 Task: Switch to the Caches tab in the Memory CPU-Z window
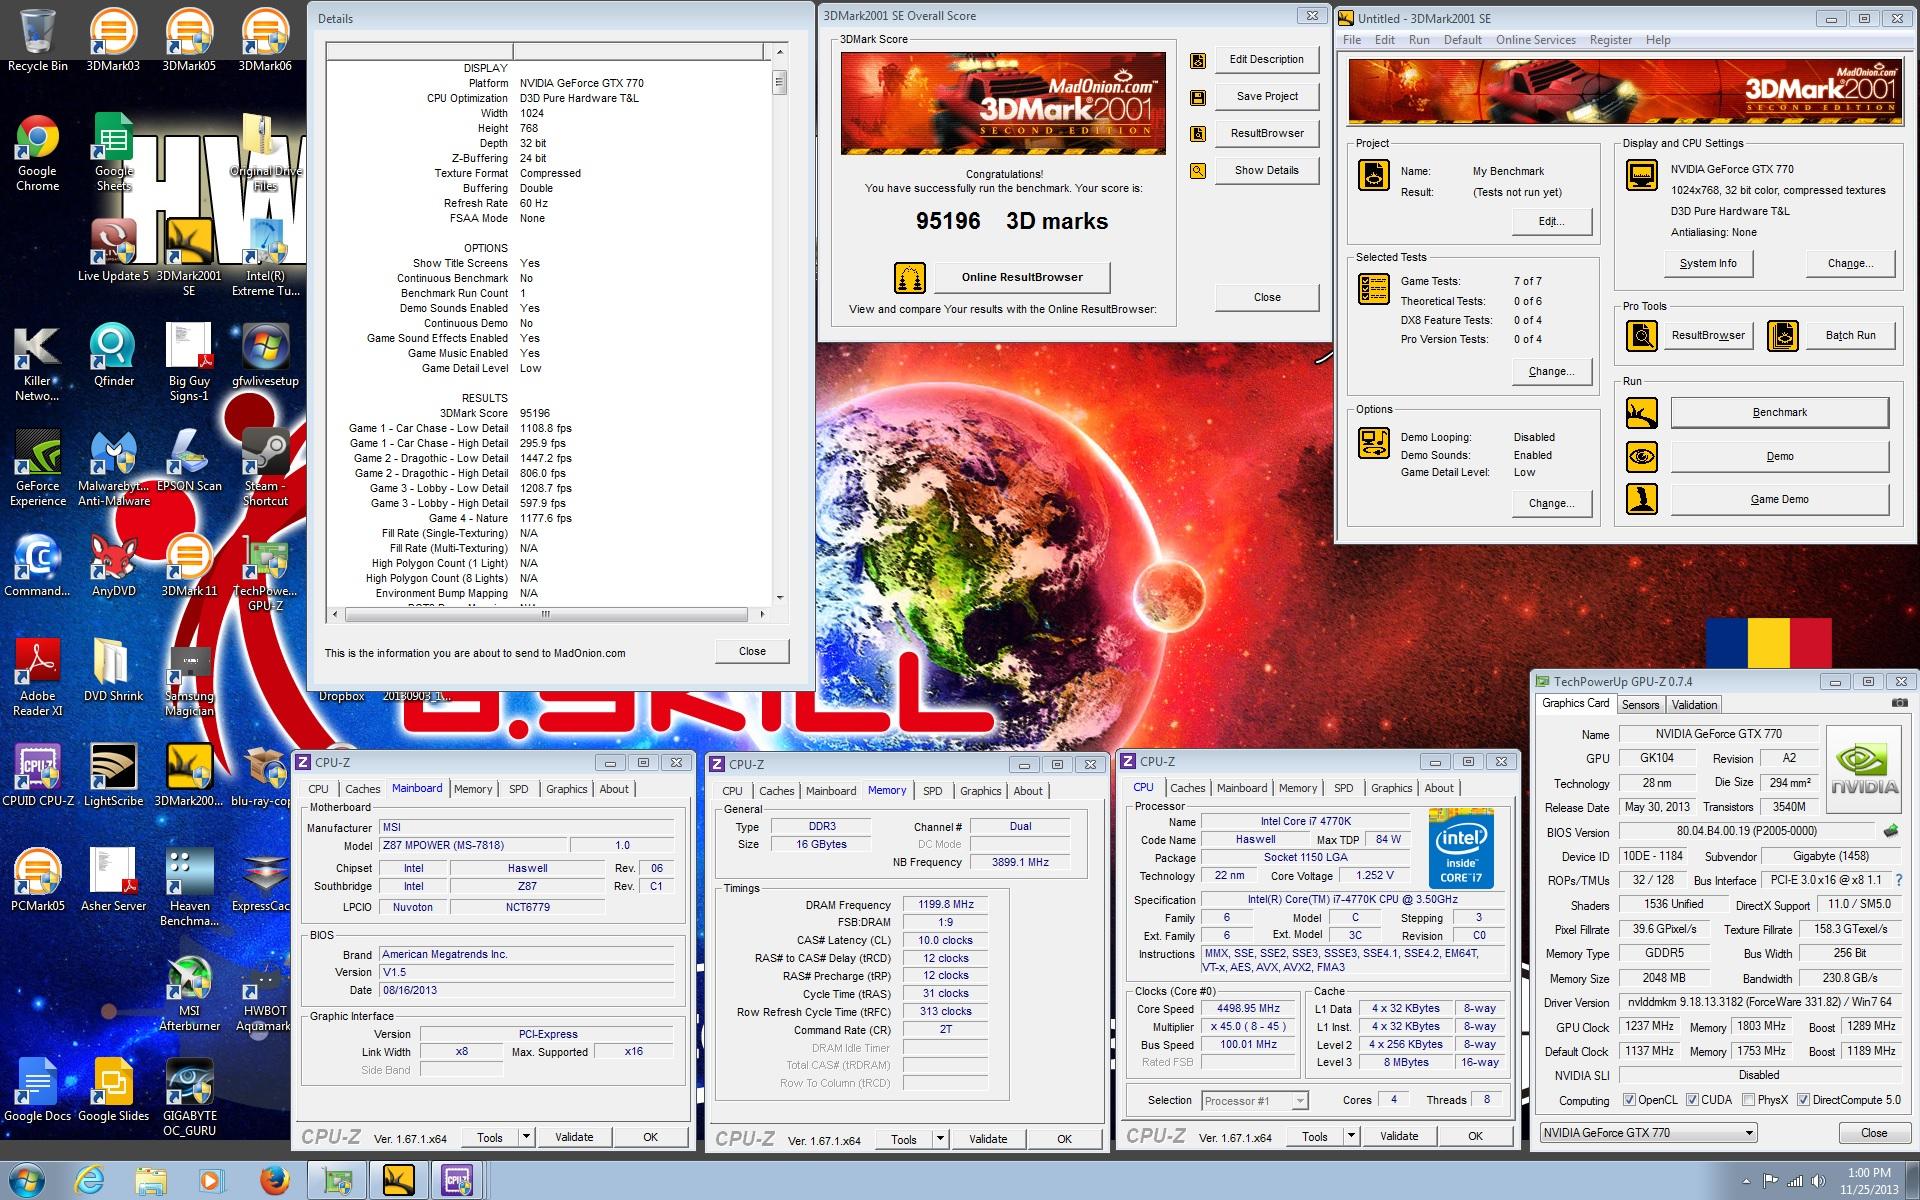click(776, 791)
